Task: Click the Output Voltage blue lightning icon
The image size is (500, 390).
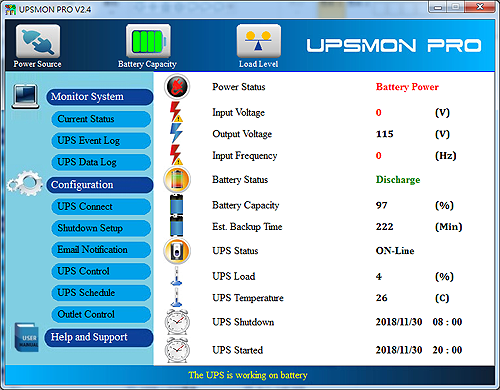Action: (176, 133)
